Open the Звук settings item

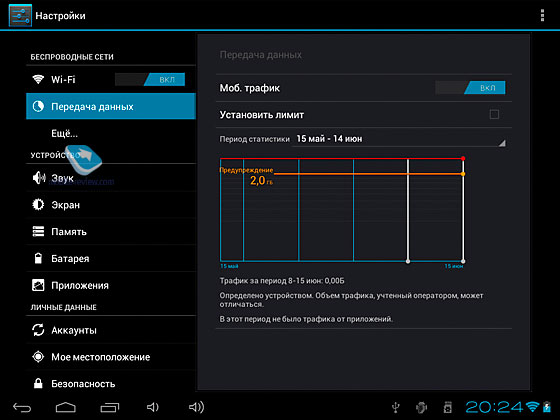pos(111,178)
